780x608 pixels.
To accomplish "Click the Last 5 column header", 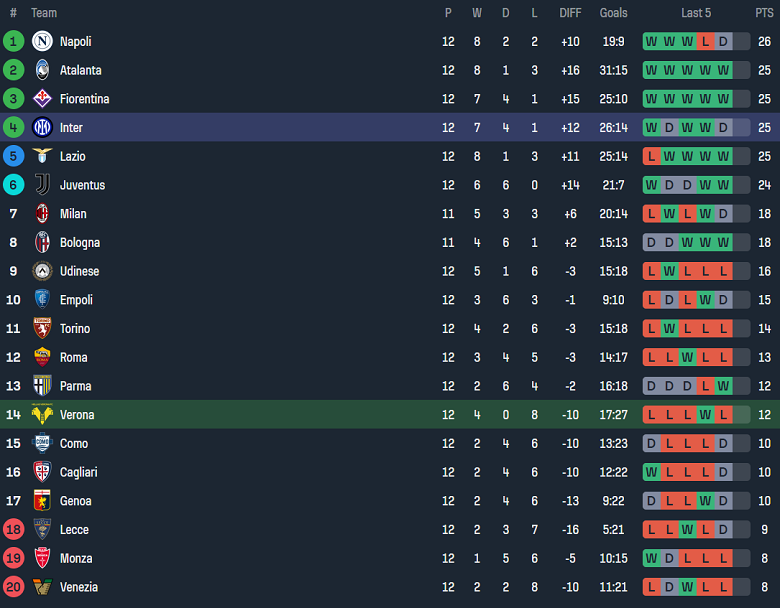I will point(696,13).
